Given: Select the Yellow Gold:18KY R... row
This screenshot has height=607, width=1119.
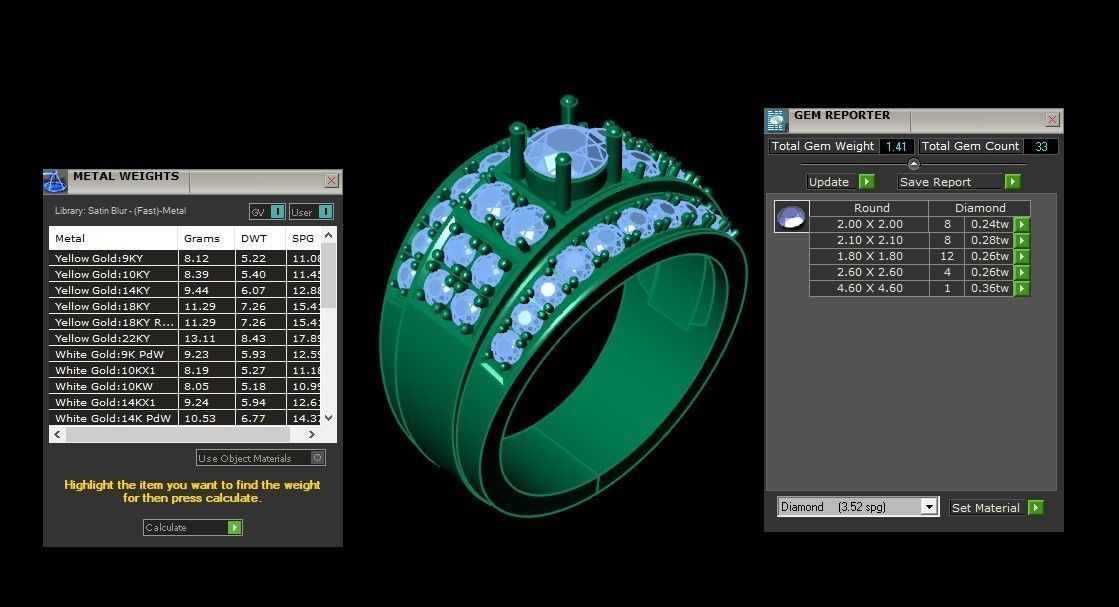Looking at the screenshot, I should [x=185, y=322].
